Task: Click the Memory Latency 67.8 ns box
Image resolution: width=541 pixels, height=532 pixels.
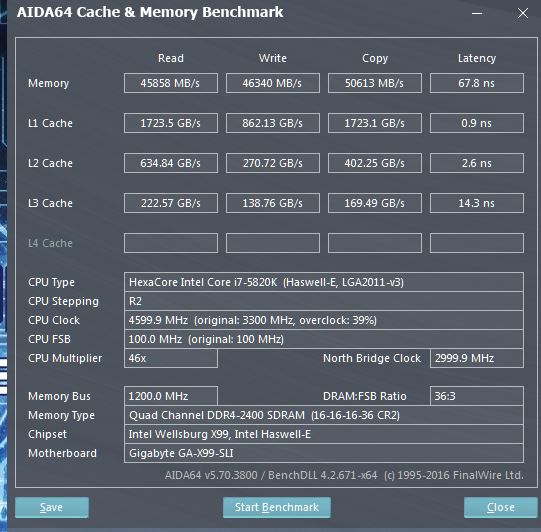Action: tap(477, 83)
